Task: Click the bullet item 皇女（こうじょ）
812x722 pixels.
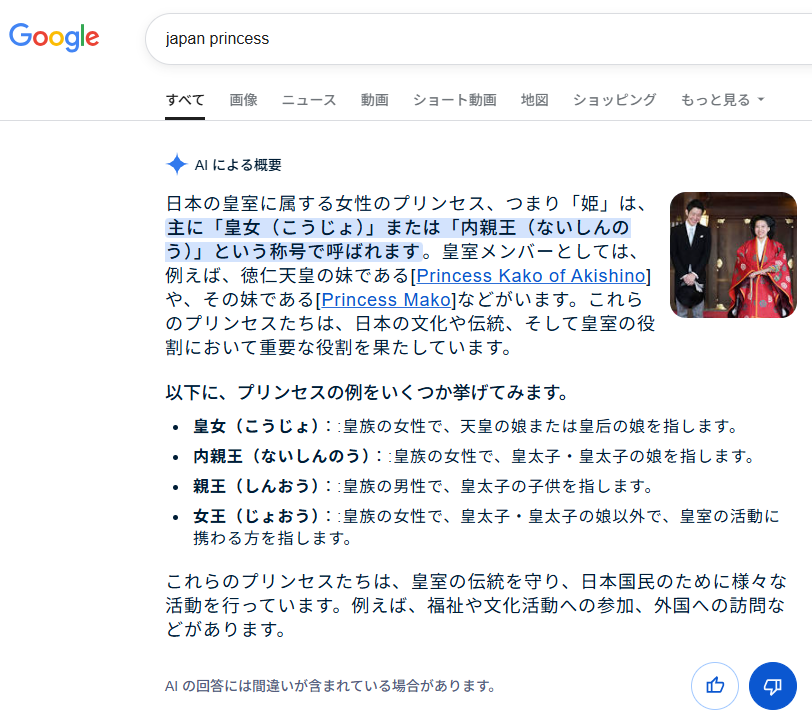Action: [x=465, y=426]
